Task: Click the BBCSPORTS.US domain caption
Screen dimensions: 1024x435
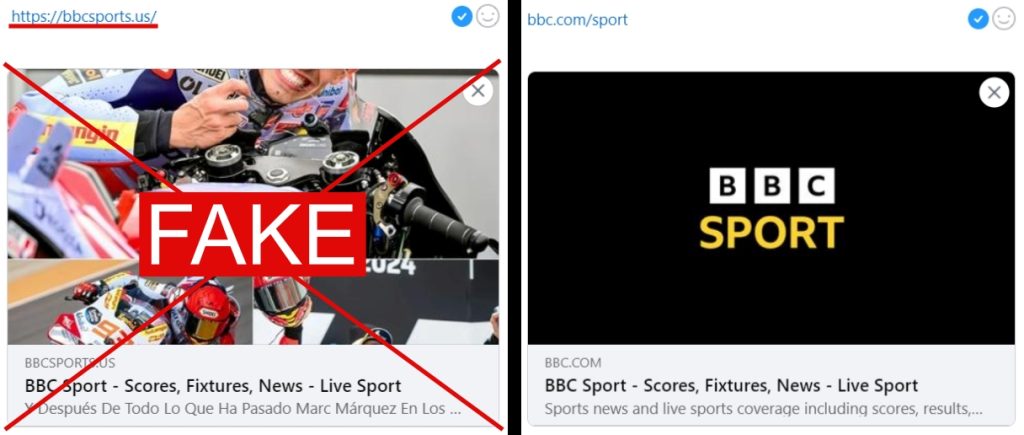Action: point(70,363)
